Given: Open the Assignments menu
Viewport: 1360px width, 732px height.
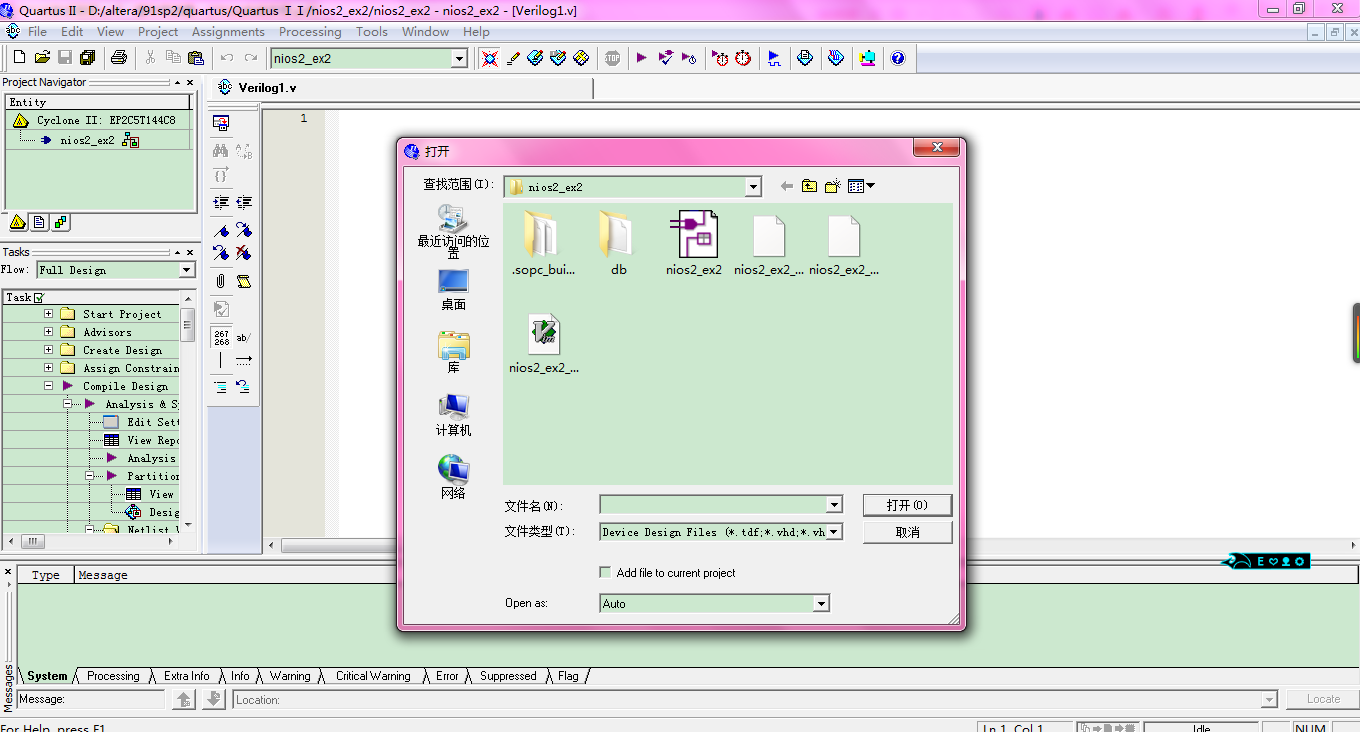Looking at the screenshot, I should point(228,32).
